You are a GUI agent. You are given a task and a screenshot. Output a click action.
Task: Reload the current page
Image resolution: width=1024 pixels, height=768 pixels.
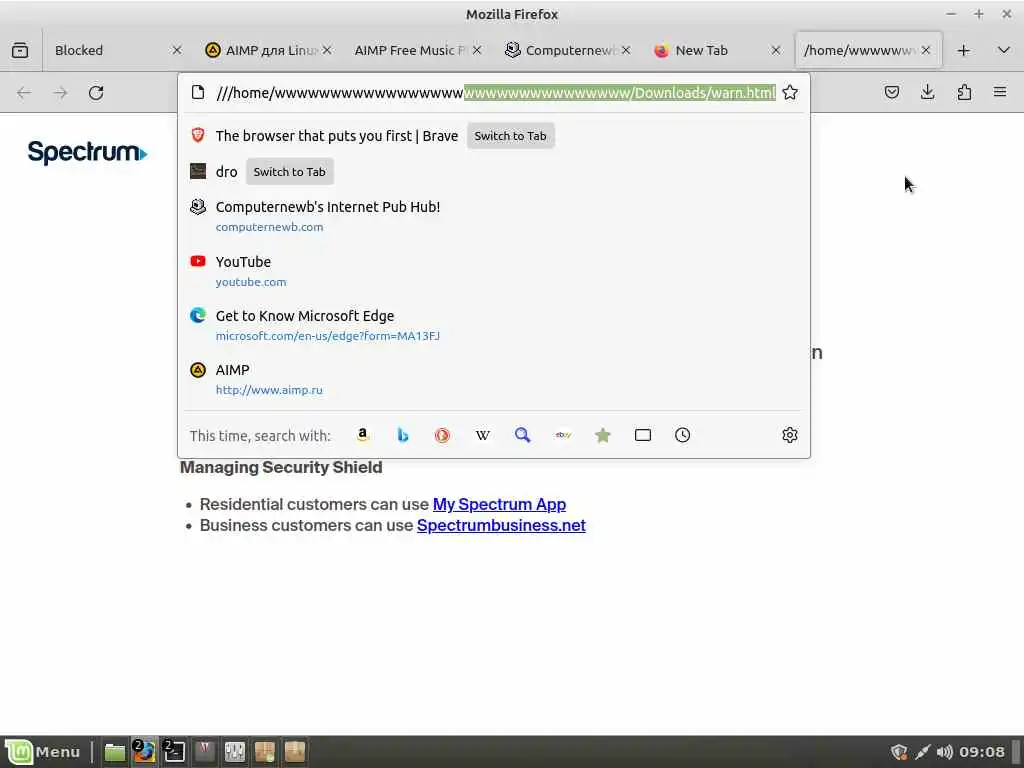pyautogui.click(x=96, y=93)
